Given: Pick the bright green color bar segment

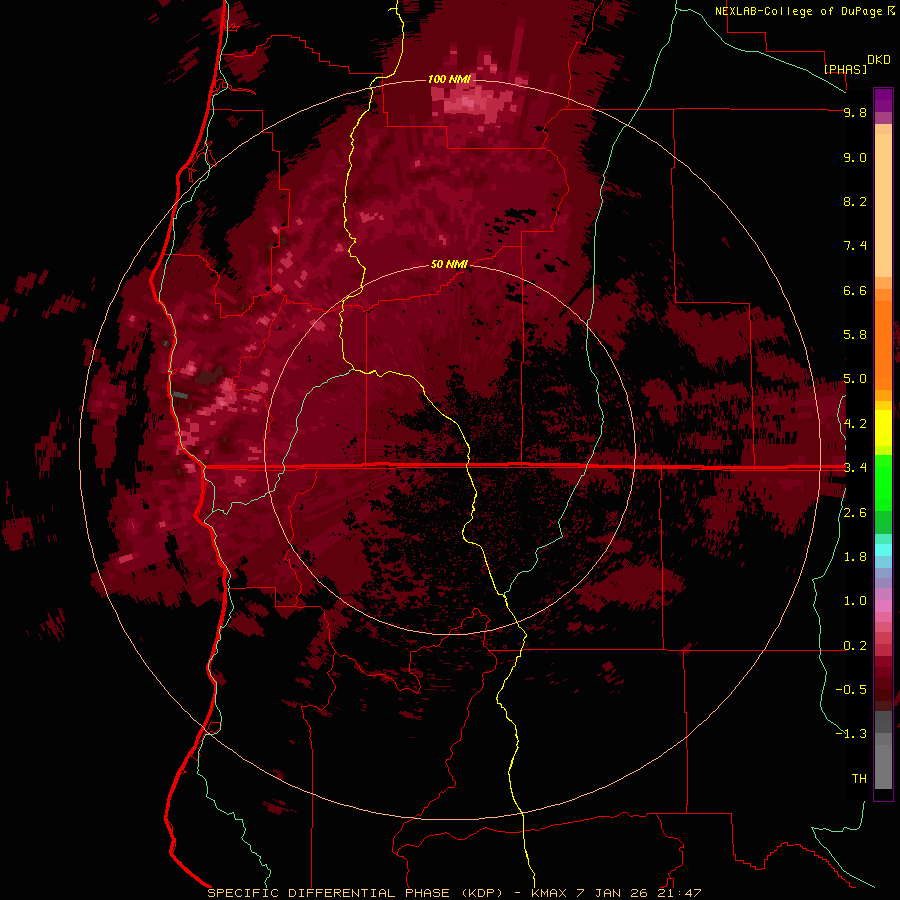Looking at the screenshot, I should [x=883, y=482].
